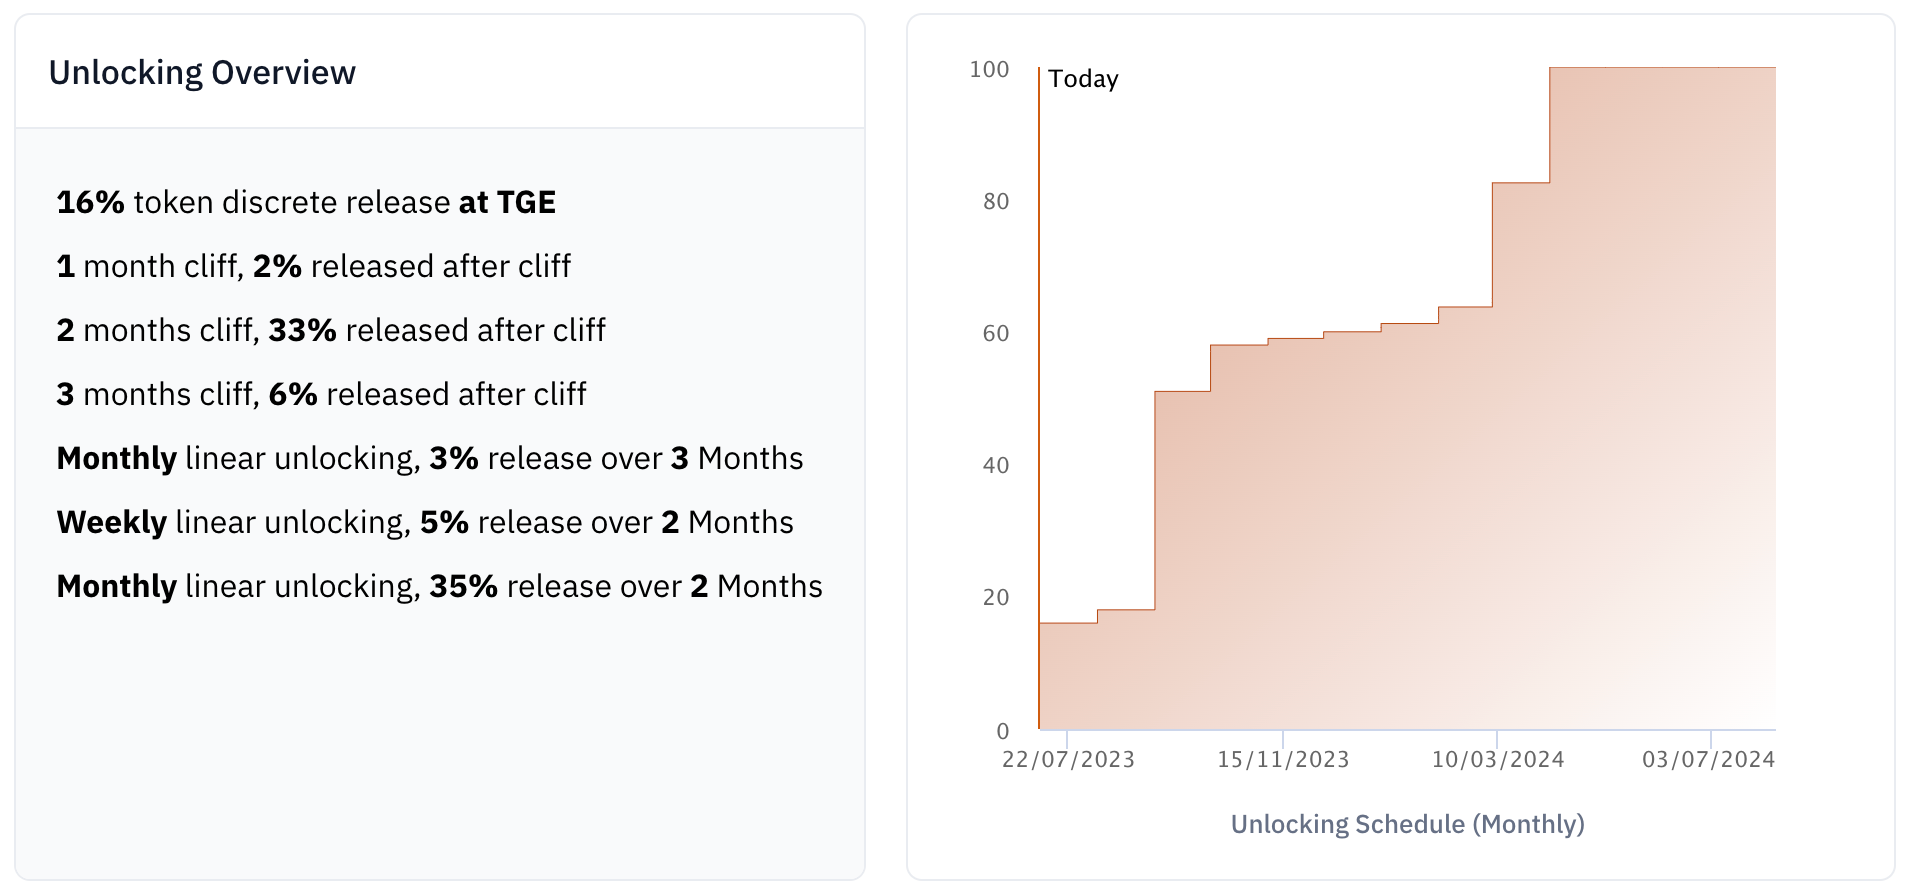Click the 0 label at the y-axis origin
This screenshot has width=1908, height=892.
click(x=1002, y=731)
